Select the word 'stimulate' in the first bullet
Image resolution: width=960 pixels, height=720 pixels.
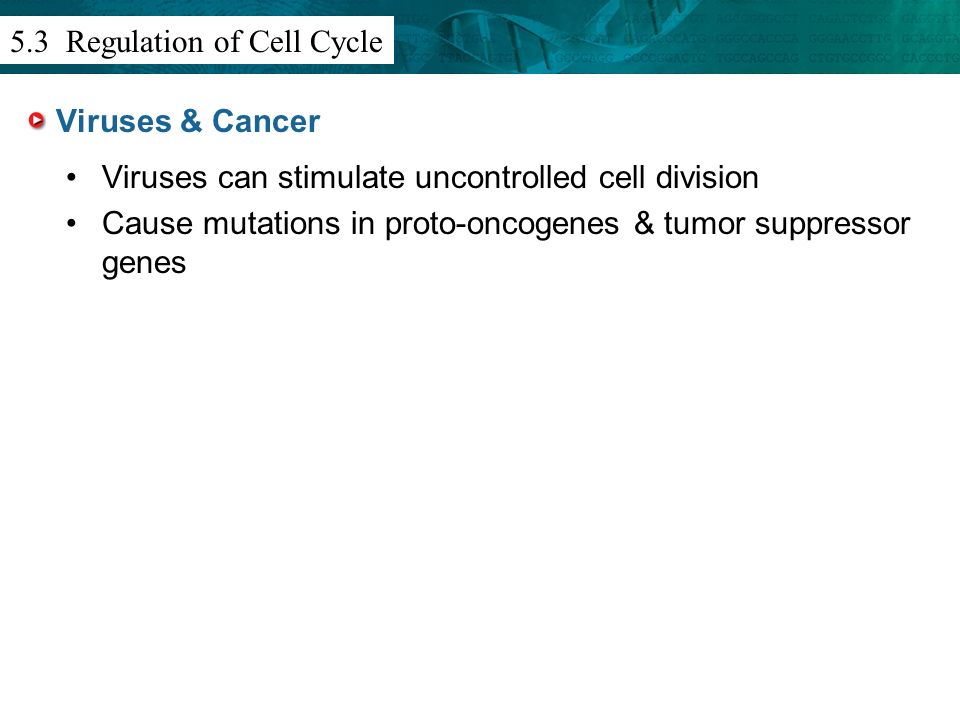coord(341,178)
